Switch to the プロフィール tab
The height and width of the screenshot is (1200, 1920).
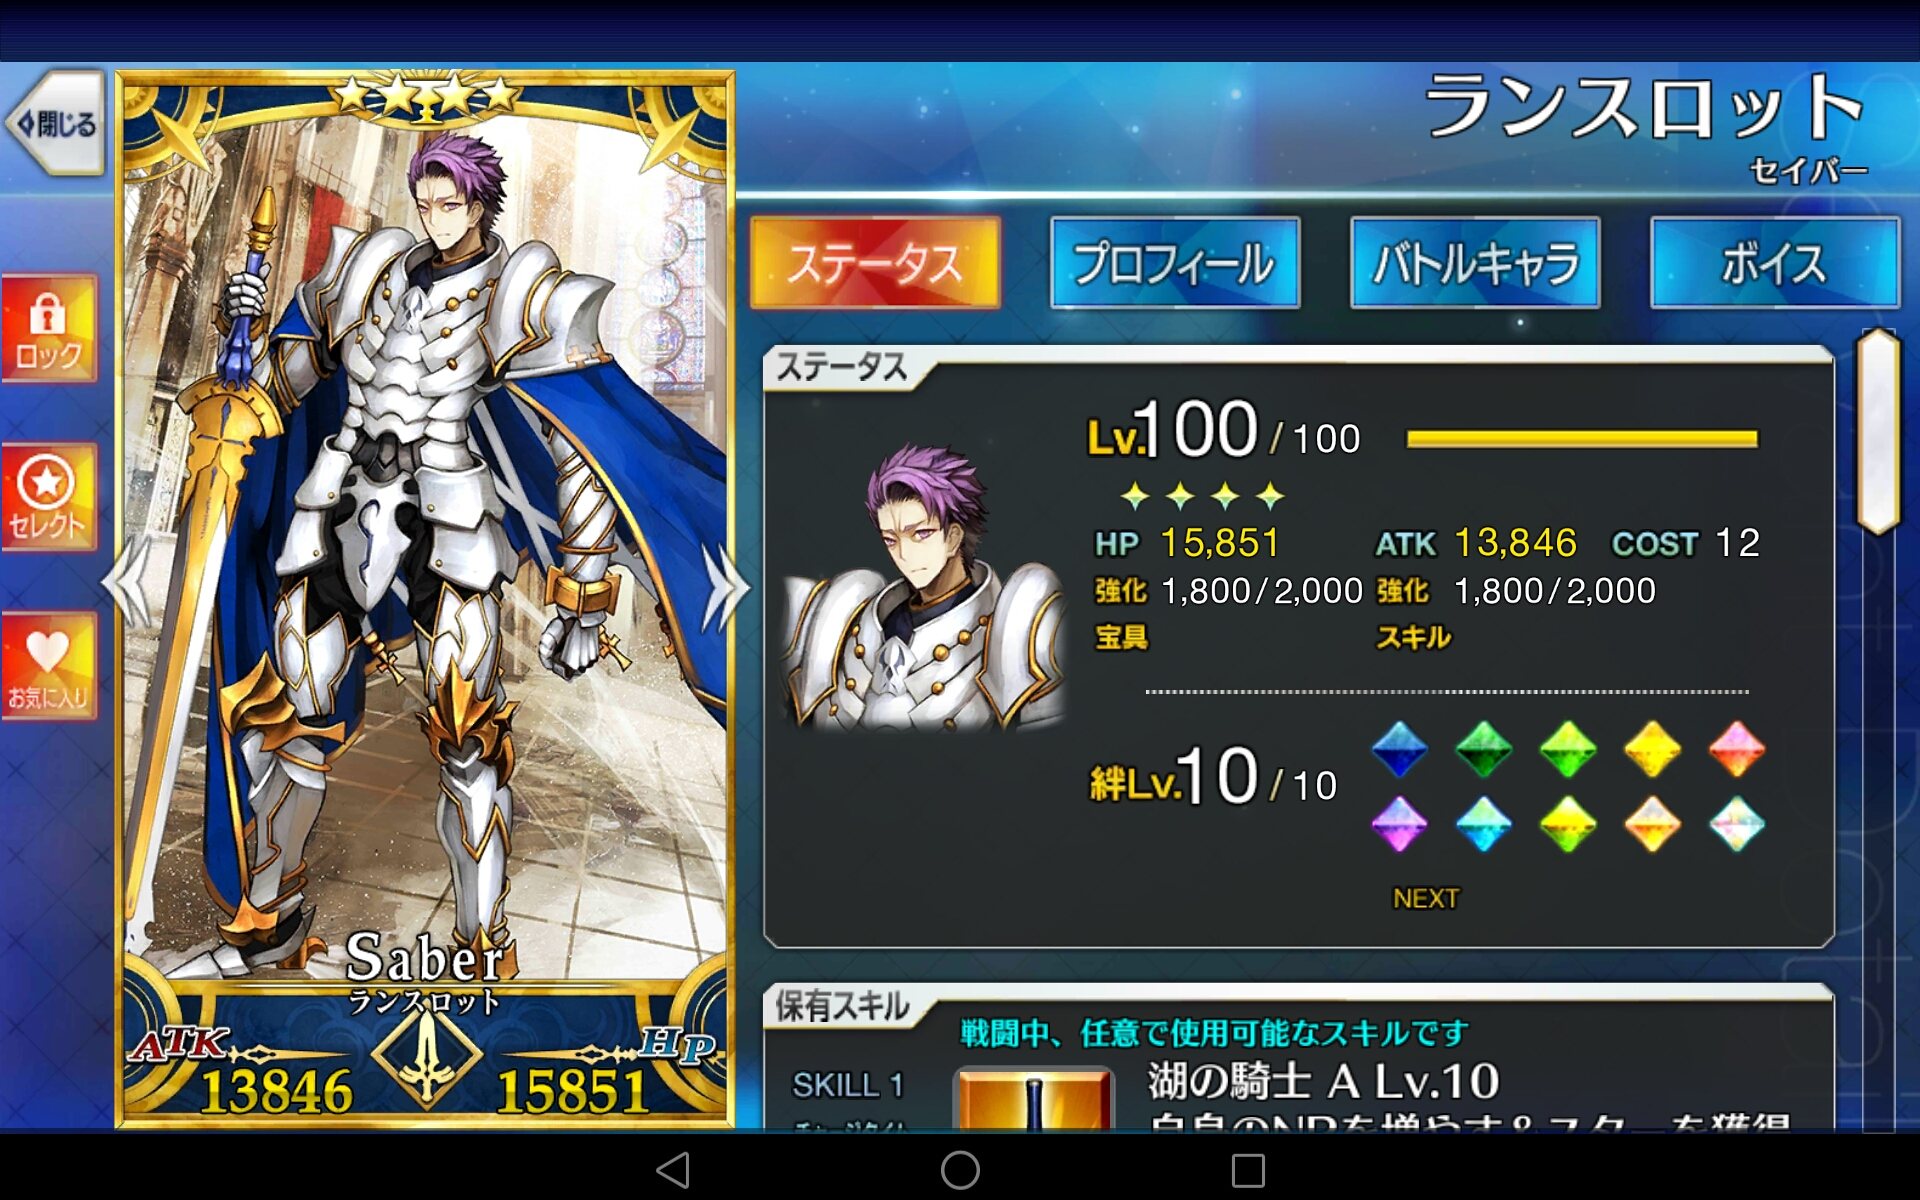pos(1175,263)
